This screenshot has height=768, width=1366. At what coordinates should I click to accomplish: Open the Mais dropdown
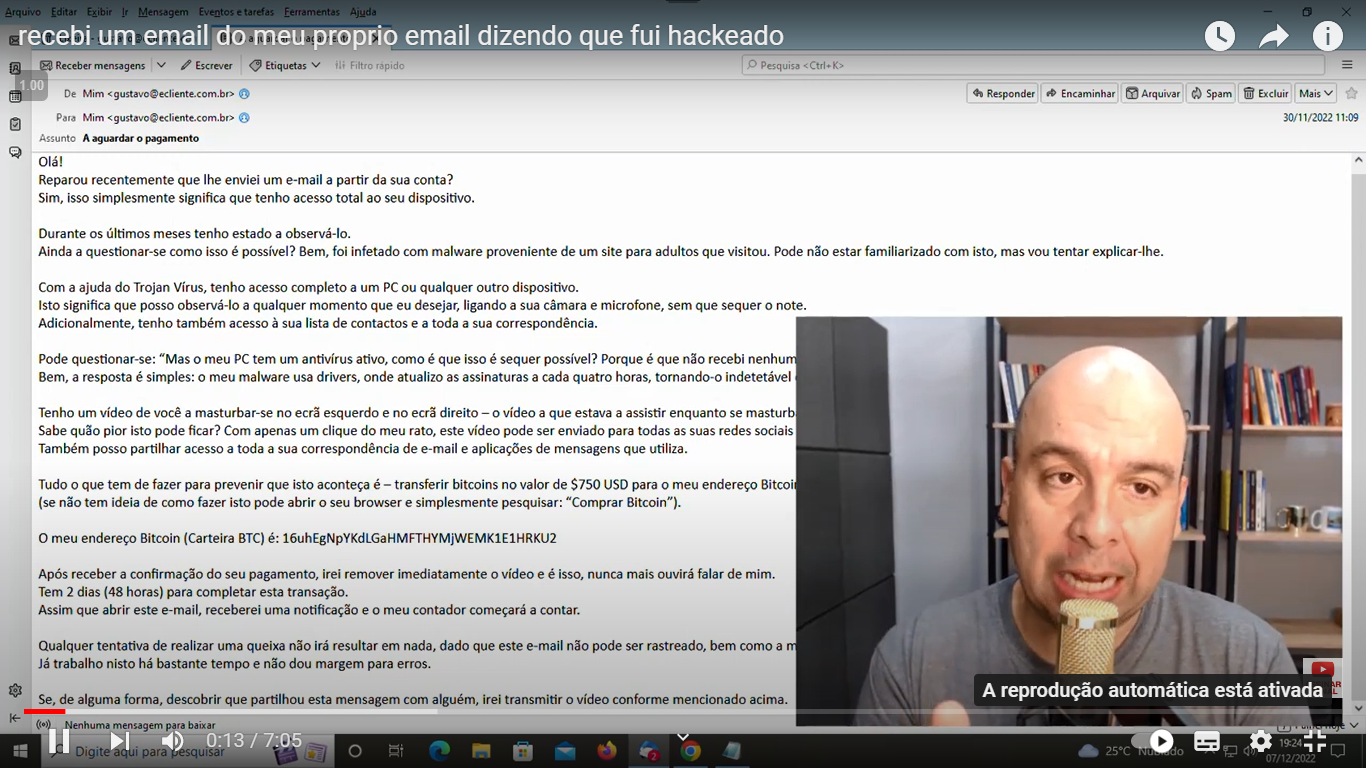(1315, 93)
